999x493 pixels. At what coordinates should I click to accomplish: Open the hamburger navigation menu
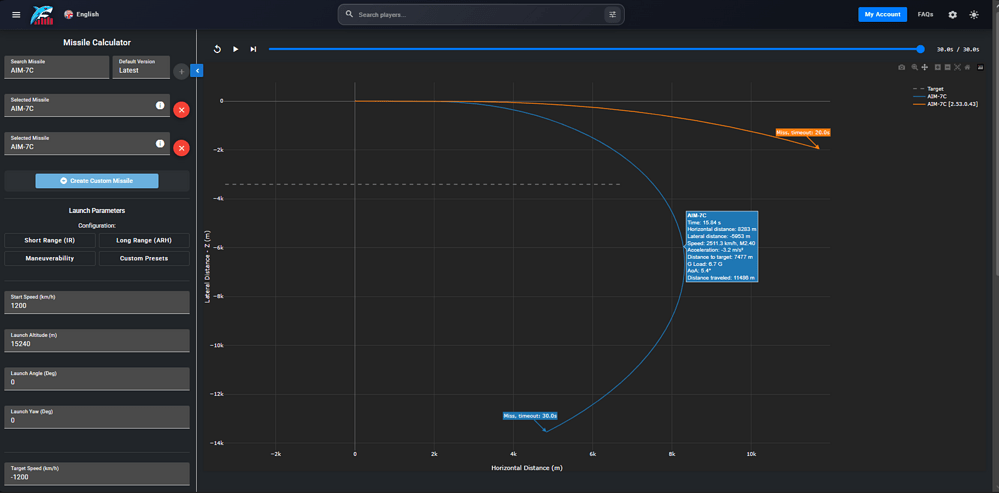[16, 15]
